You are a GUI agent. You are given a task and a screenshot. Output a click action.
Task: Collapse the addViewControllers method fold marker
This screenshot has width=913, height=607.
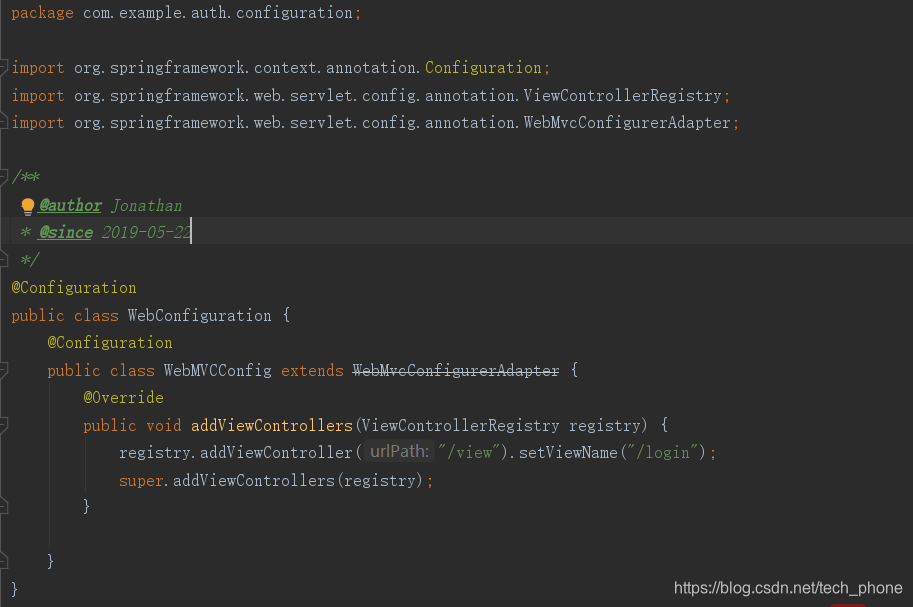click(3, 425)
